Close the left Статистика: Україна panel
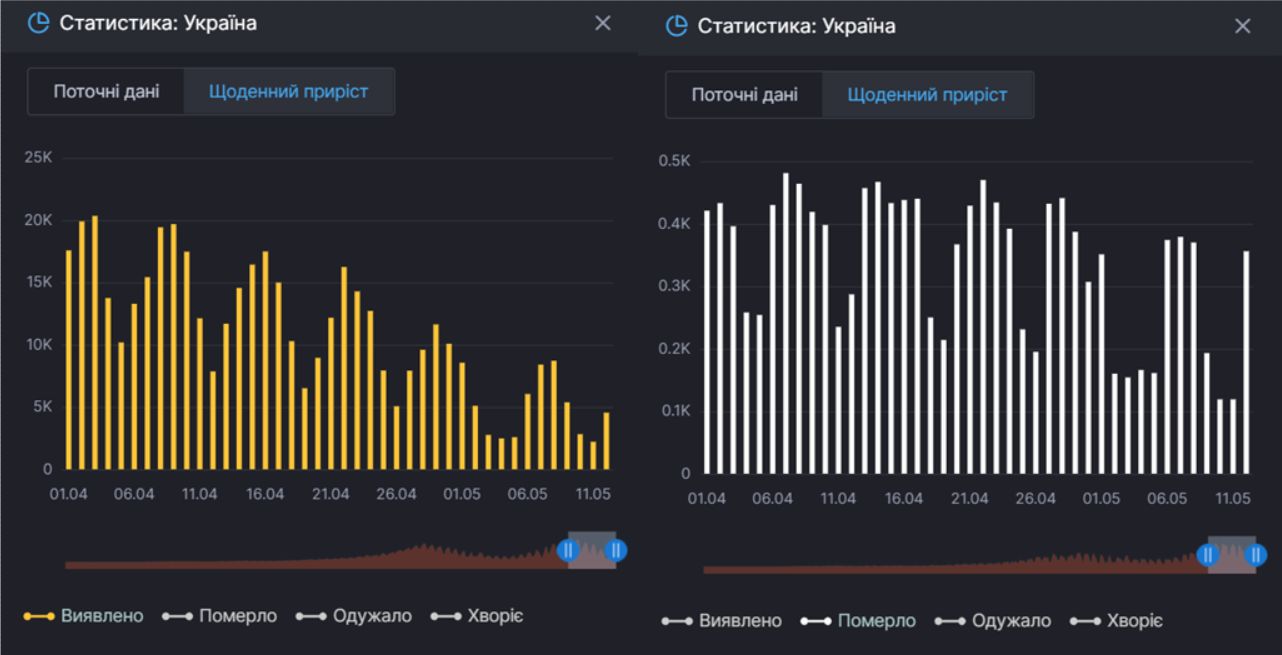This screenshot has width=1282, height=655. pyautogui.click(x=602, y=23)
